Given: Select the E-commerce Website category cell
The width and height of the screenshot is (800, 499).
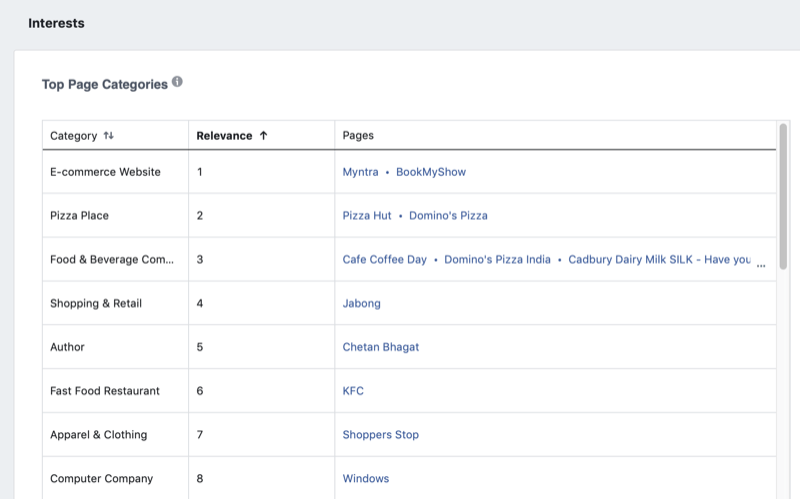Looking at the screenshot, I should 105,172.
